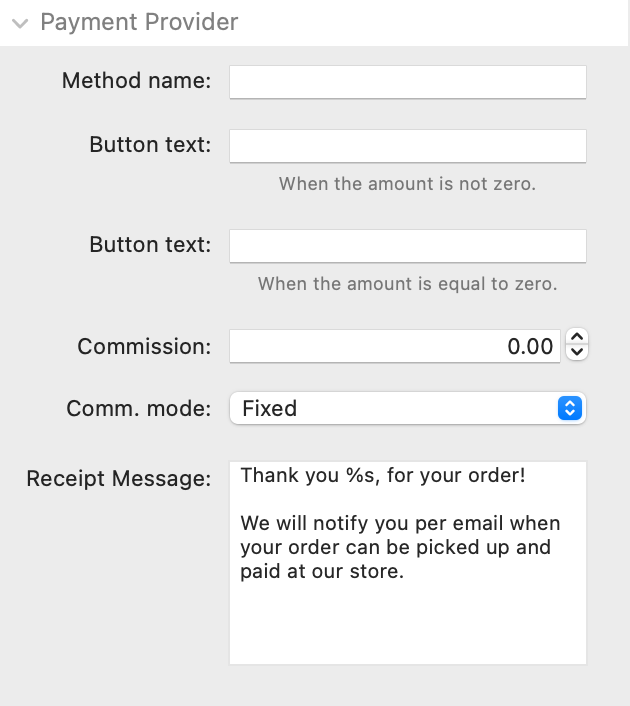630x706 pixels.
Task: Click the Button text field for zero amount
Action: (x=407, y=246)
